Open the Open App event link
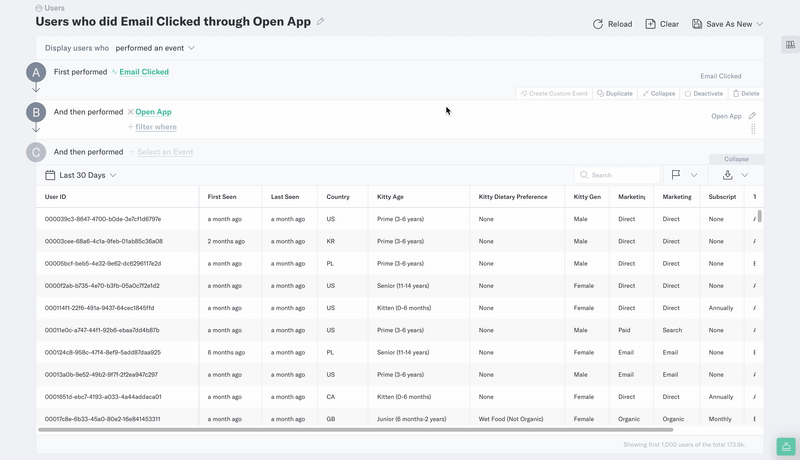800x460 pixels. click(x=153, y=112)
